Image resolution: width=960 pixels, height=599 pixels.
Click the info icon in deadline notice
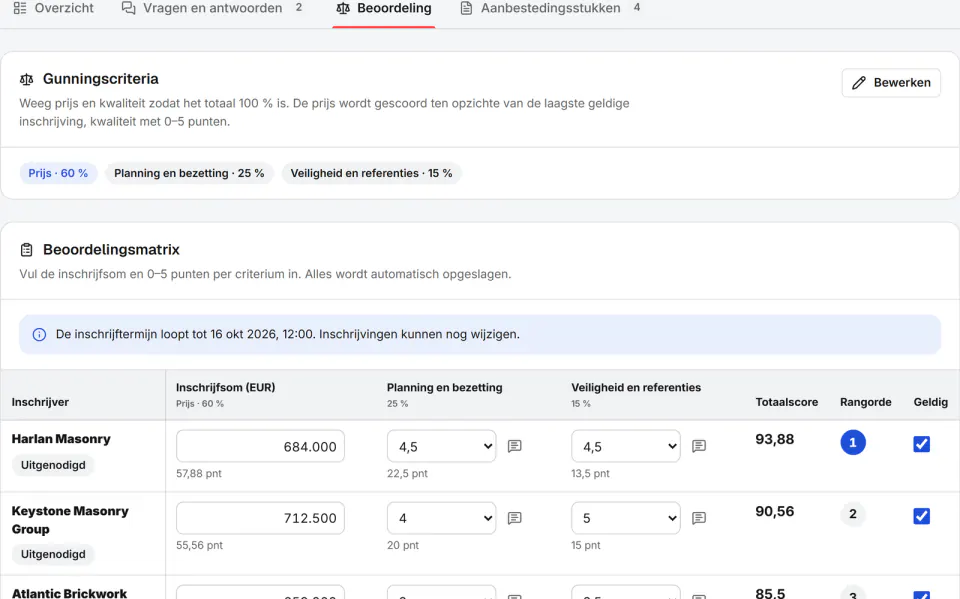click(x=39, y=334)
